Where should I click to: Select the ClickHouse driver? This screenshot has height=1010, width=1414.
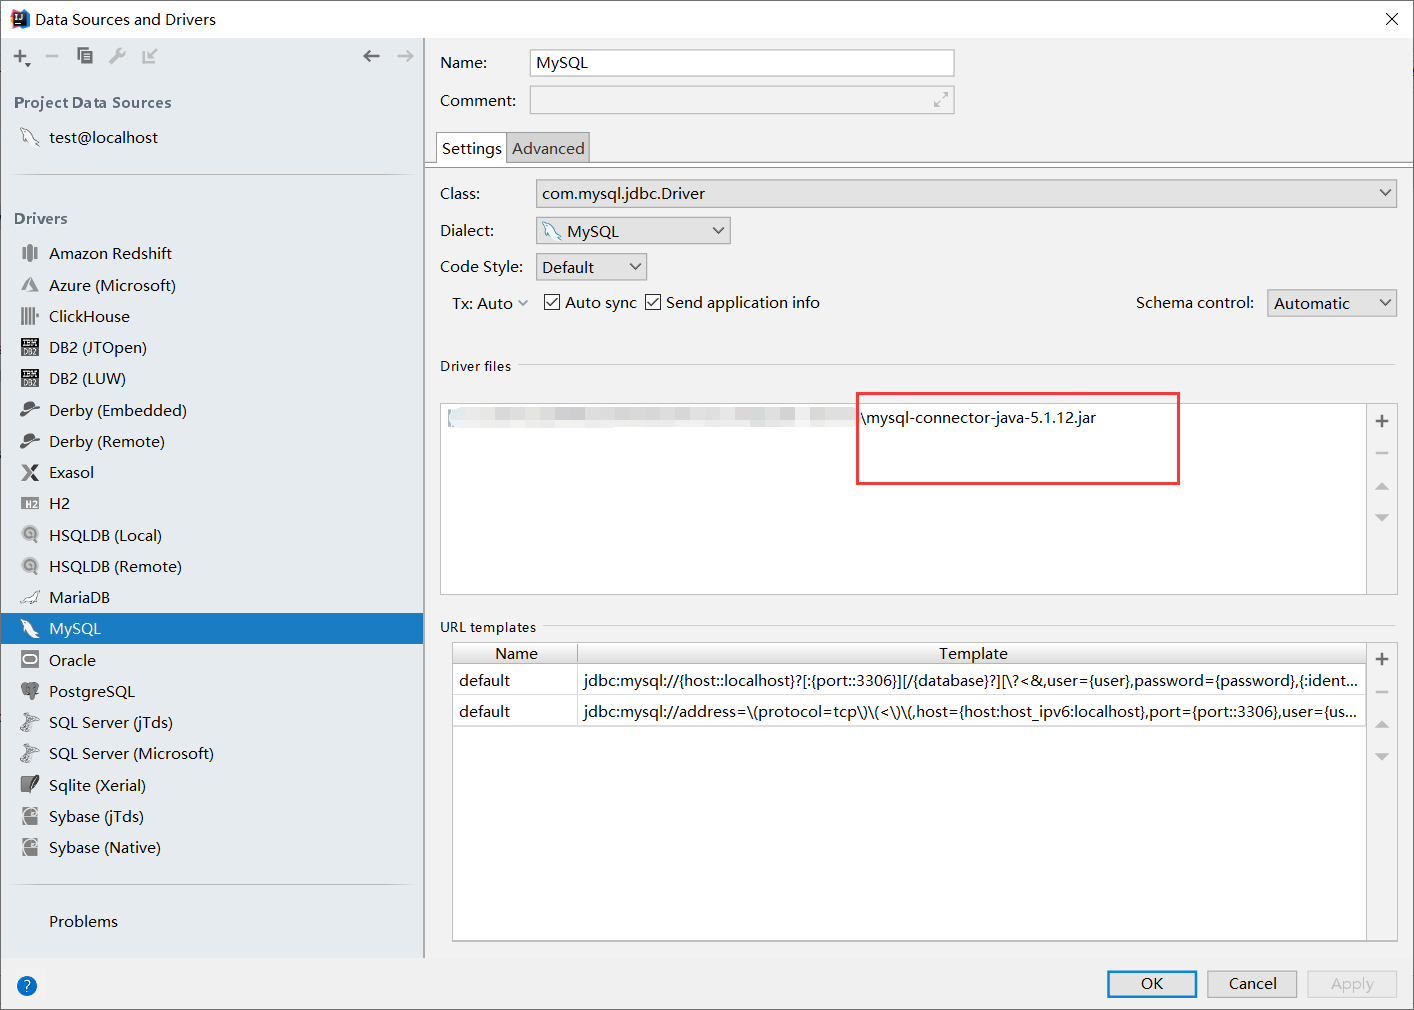(212, 316)
